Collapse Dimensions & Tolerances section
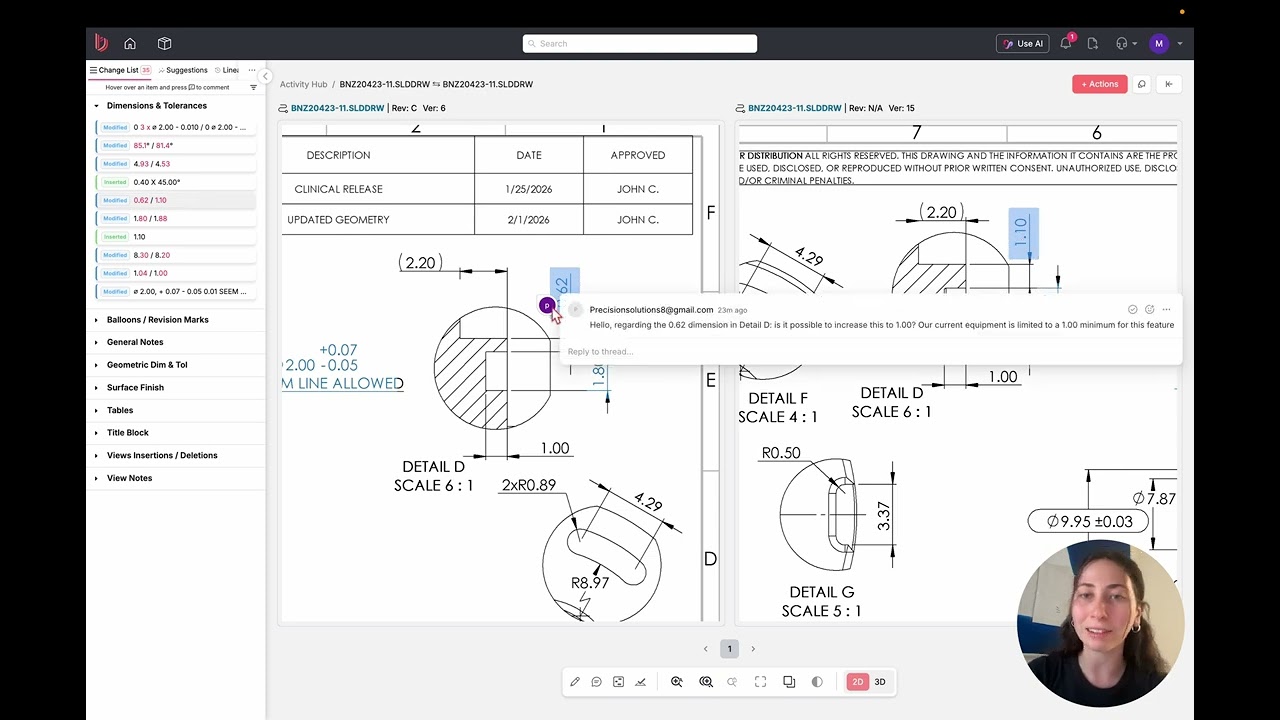This screenshot has height=720, width=1280. [x=97, y=106]
